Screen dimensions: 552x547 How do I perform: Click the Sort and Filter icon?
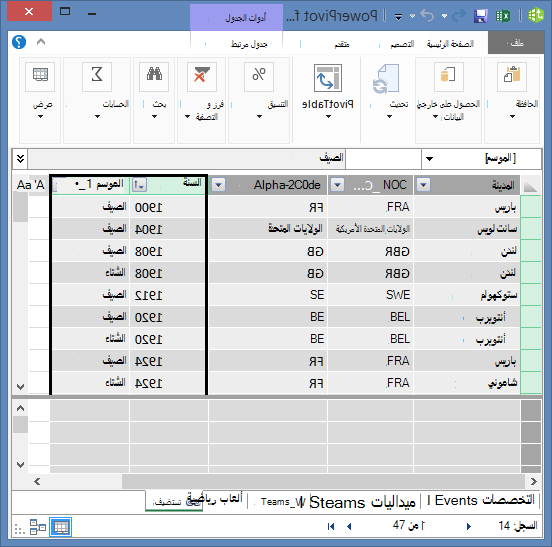(x=202, y=76)
